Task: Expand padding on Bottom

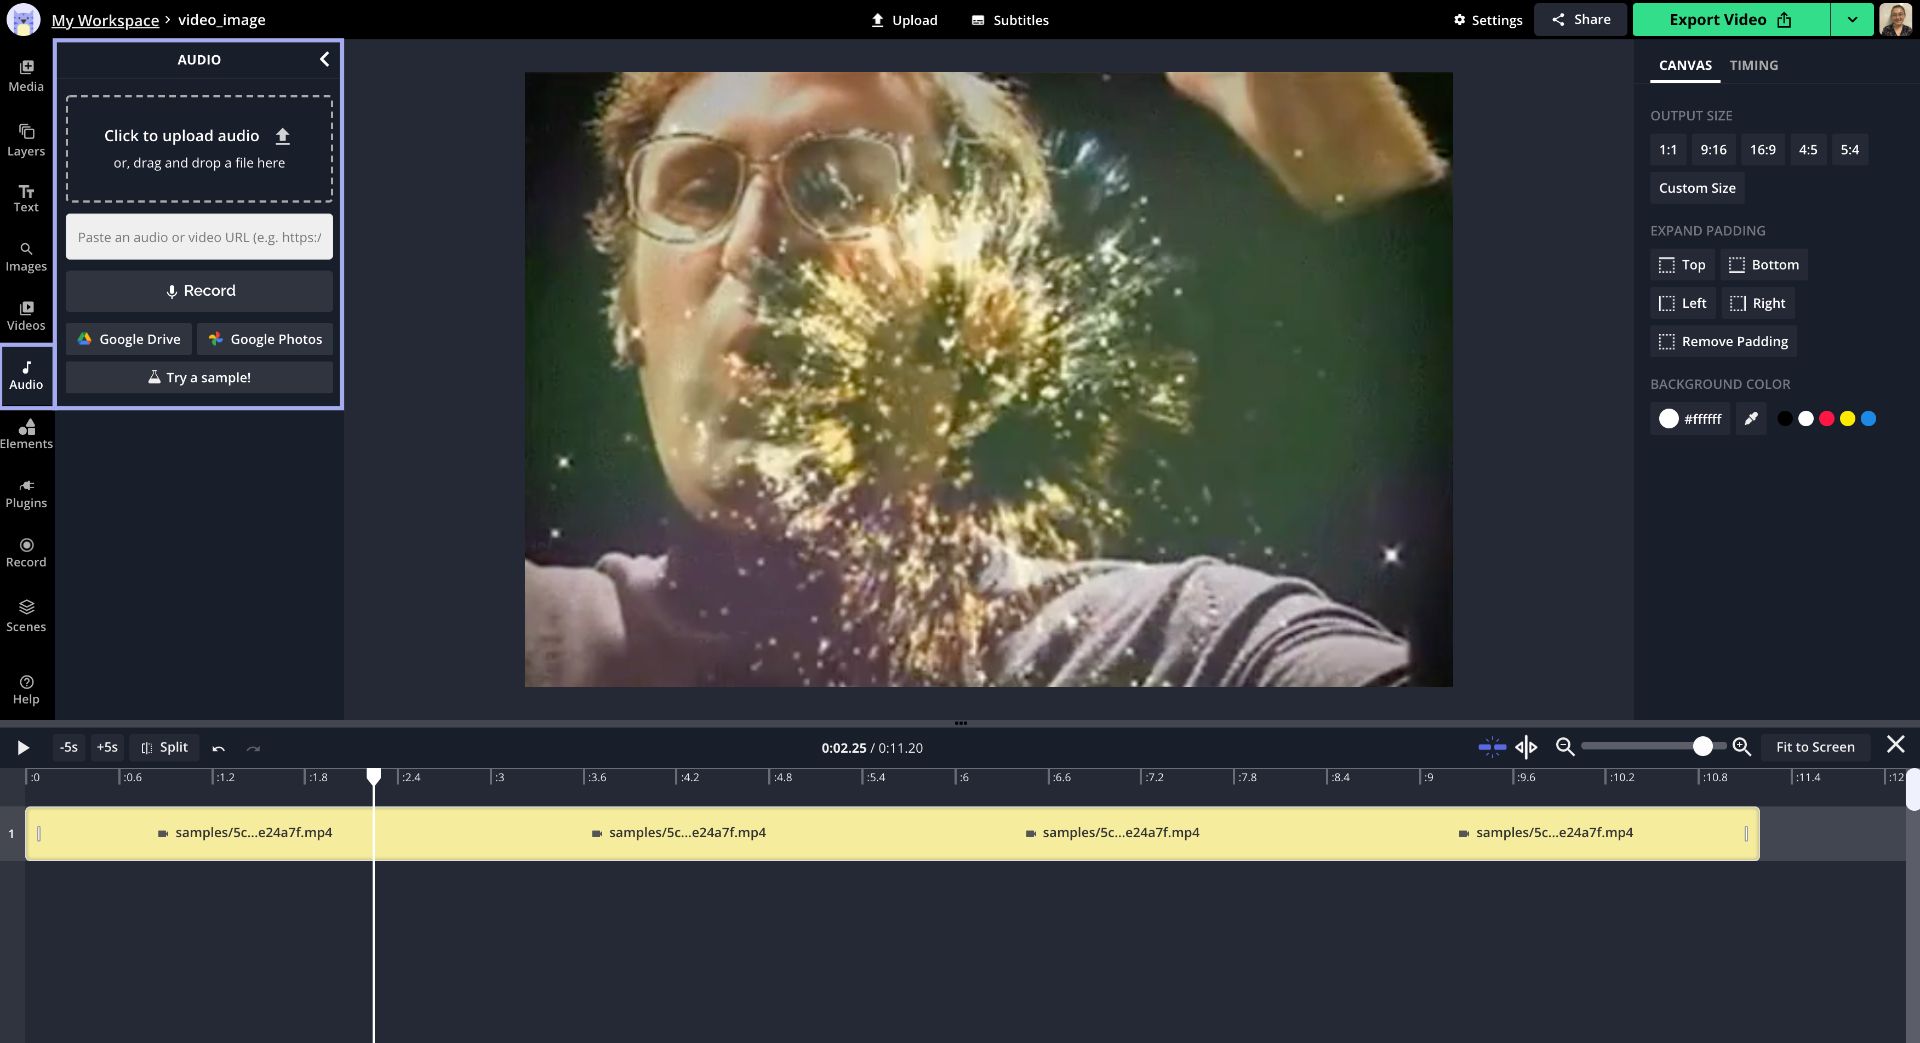Action: tap(1764, 265)
